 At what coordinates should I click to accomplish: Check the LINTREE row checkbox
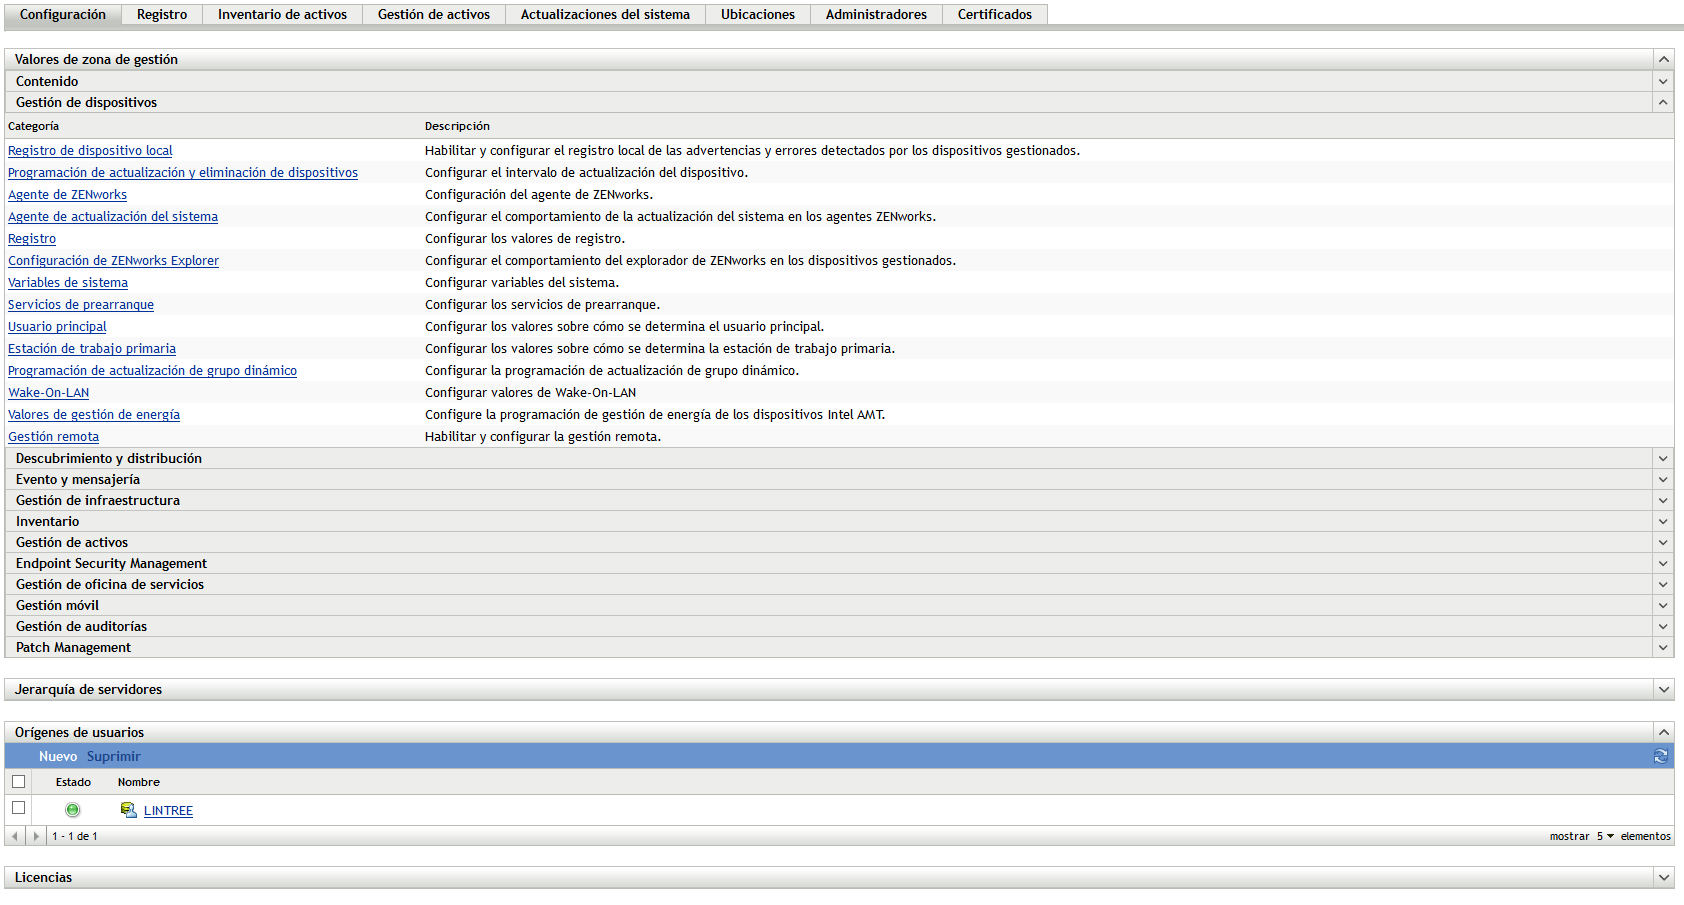18,807
